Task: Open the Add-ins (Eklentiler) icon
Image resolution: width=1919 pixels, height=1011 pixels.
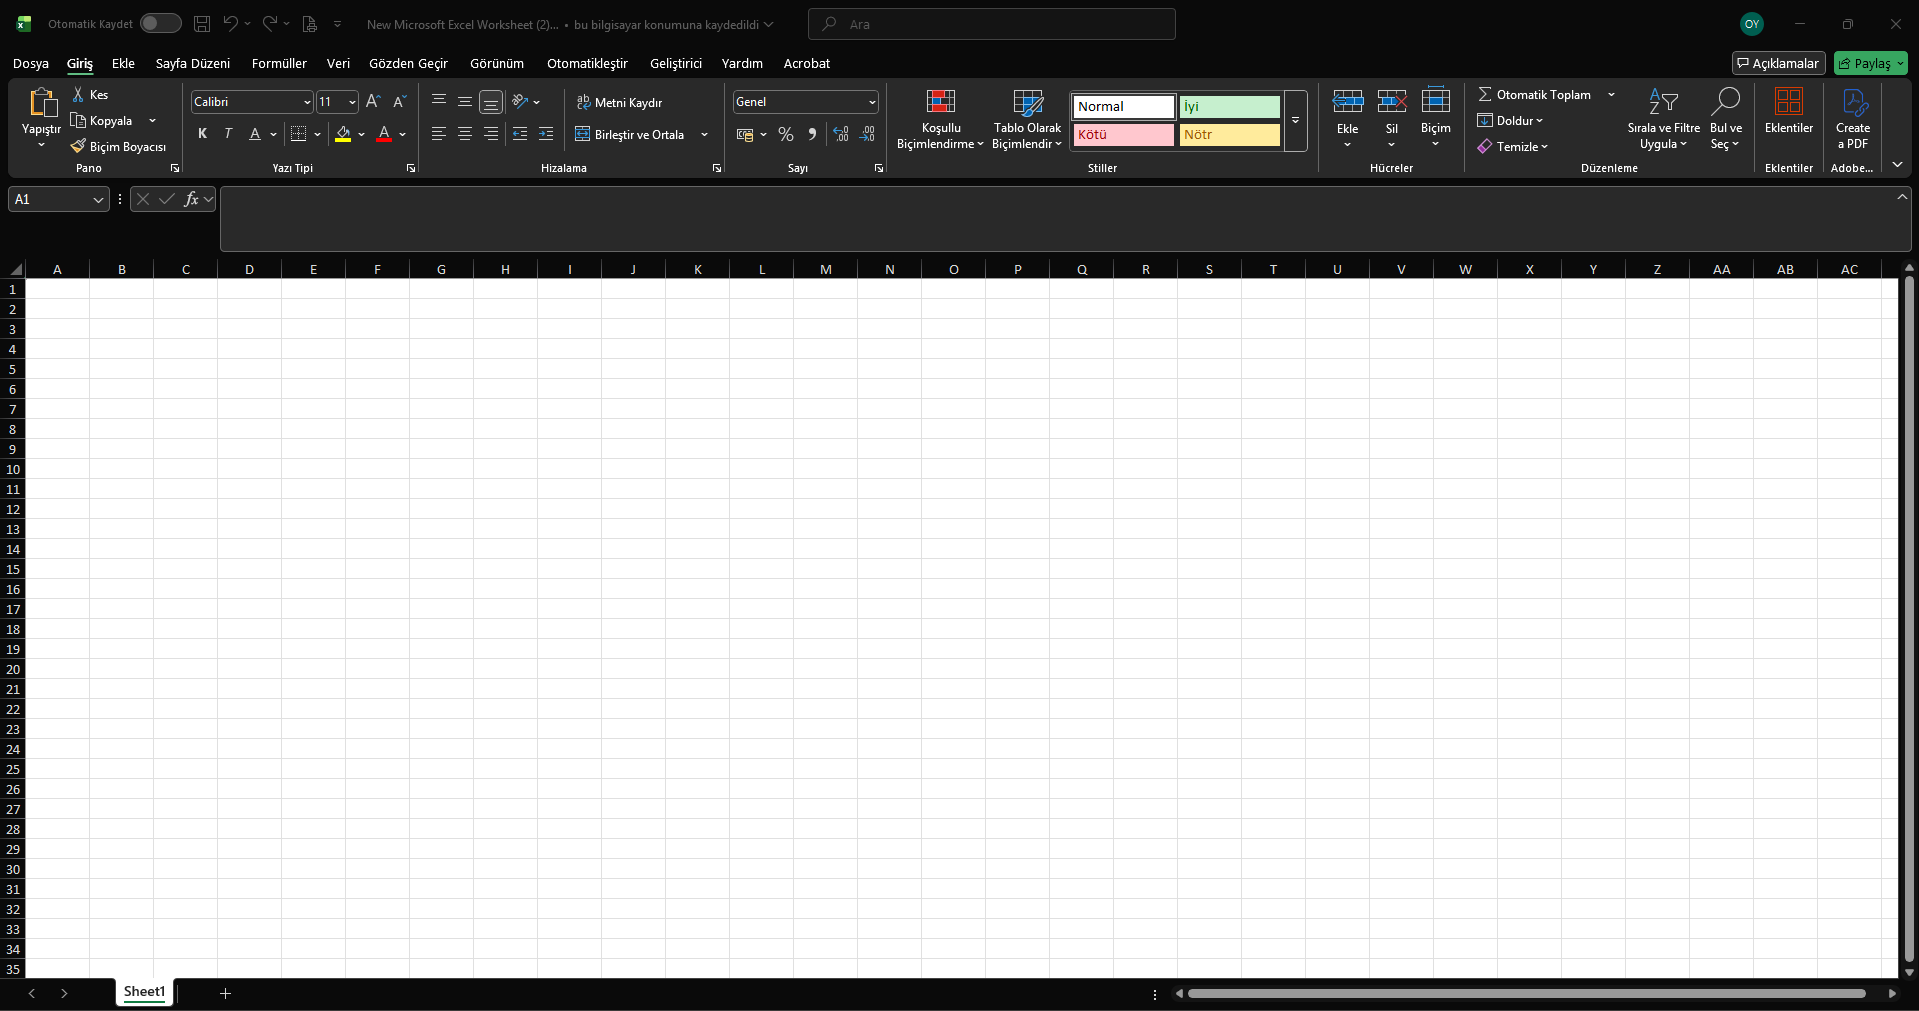Action: coord(1789,102)
